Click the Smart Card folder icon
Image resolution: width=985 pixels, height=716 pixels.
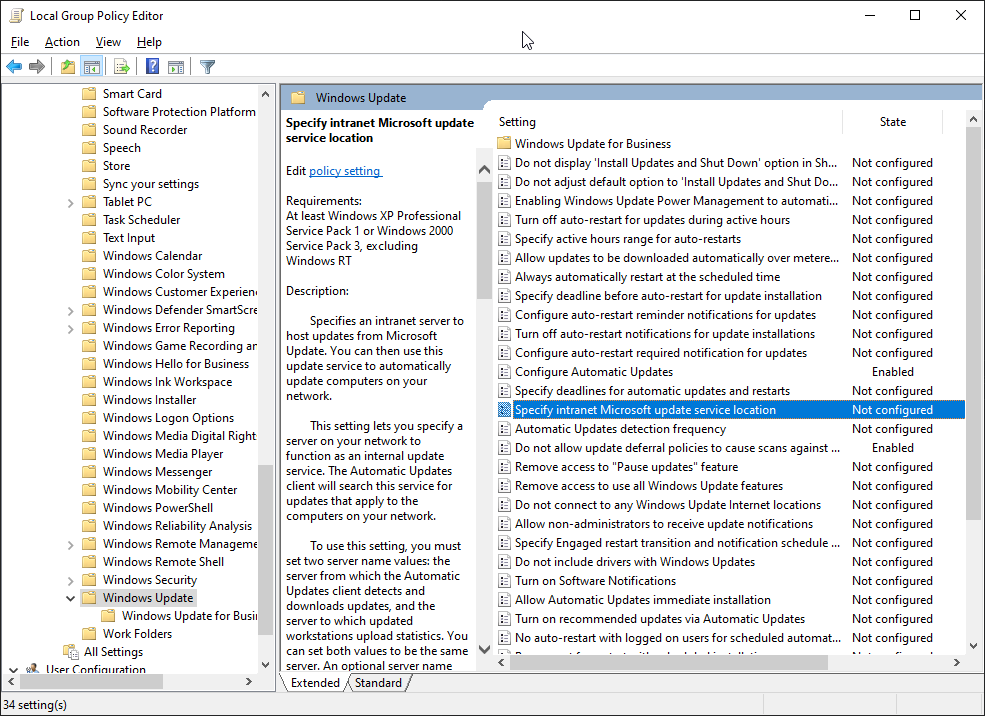pyautogui.click(x=89, y=94)
